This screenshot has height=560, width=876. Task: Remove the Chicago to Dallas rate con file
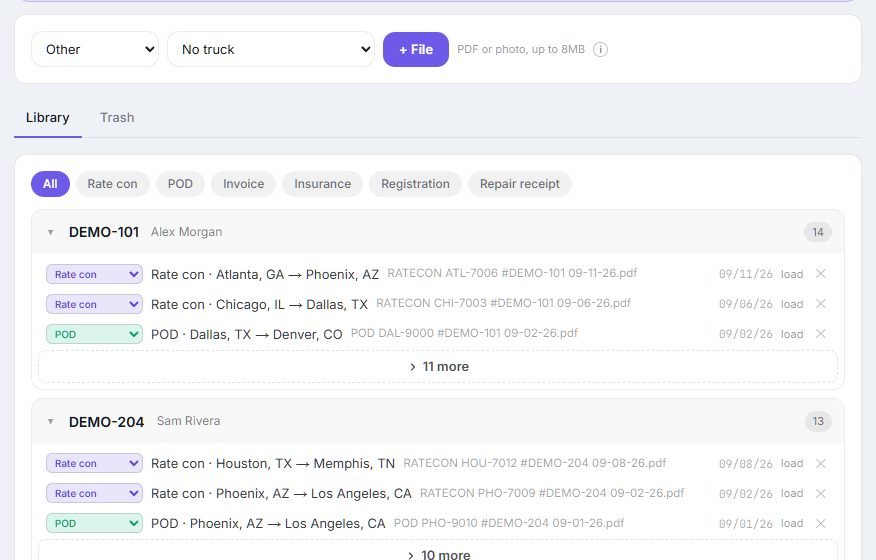(x=820, y=304)
